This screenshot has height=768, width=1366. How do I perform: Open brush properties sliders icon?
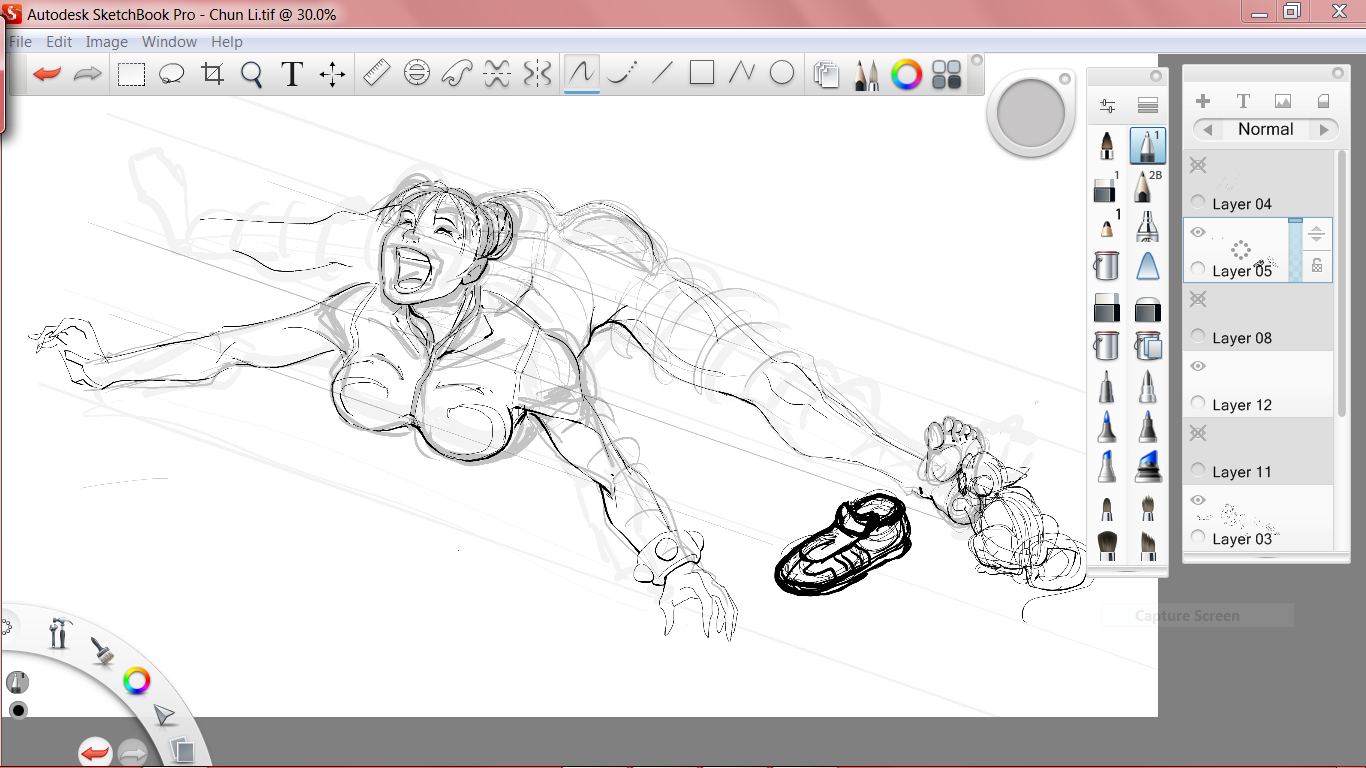[x=1107, y=105]
